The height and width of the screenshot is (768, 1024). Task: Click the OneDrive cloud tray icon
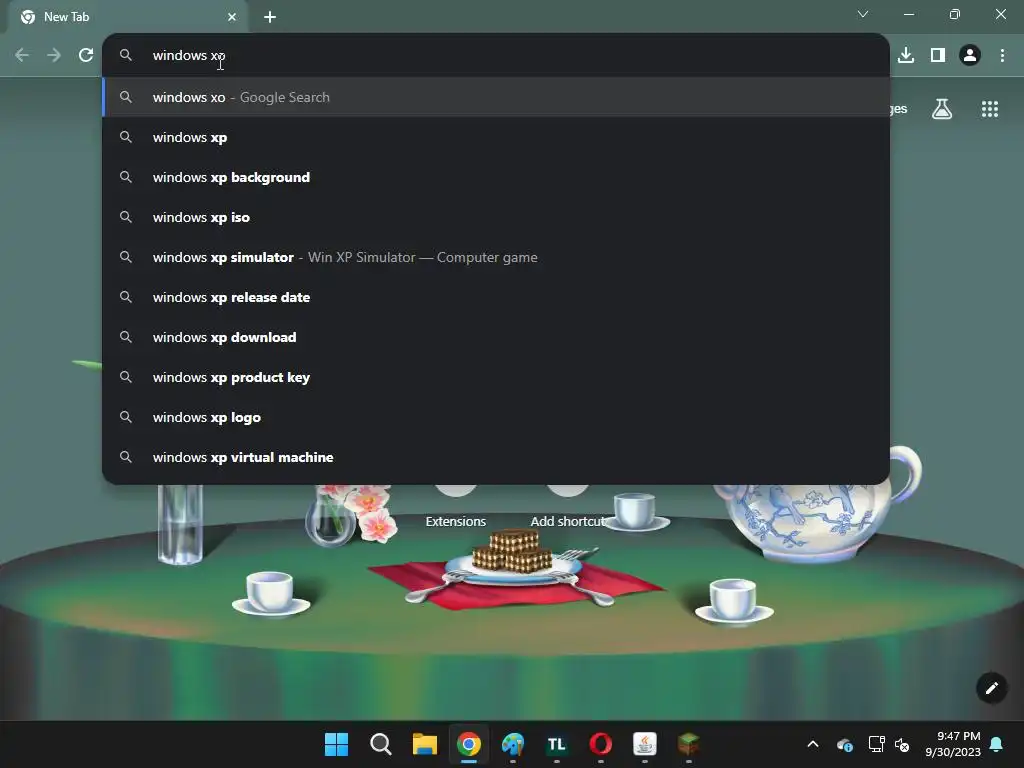click(x=844, y=744)
